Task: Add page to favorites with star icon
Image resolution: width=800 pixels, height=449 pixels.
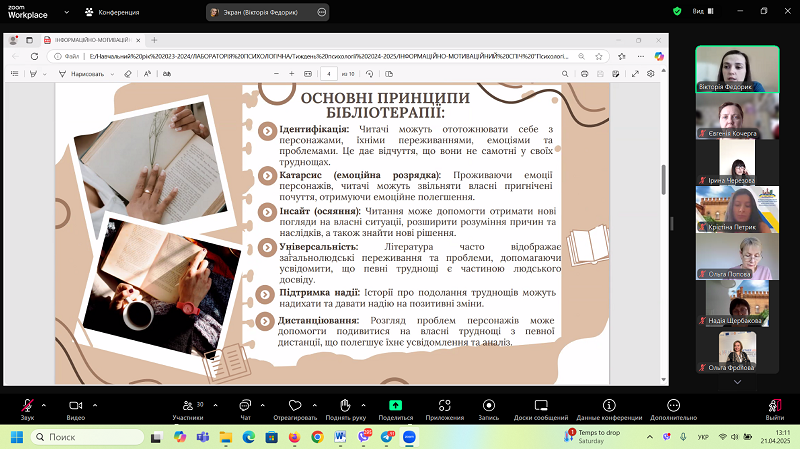Action: click(x=598, y=56)
